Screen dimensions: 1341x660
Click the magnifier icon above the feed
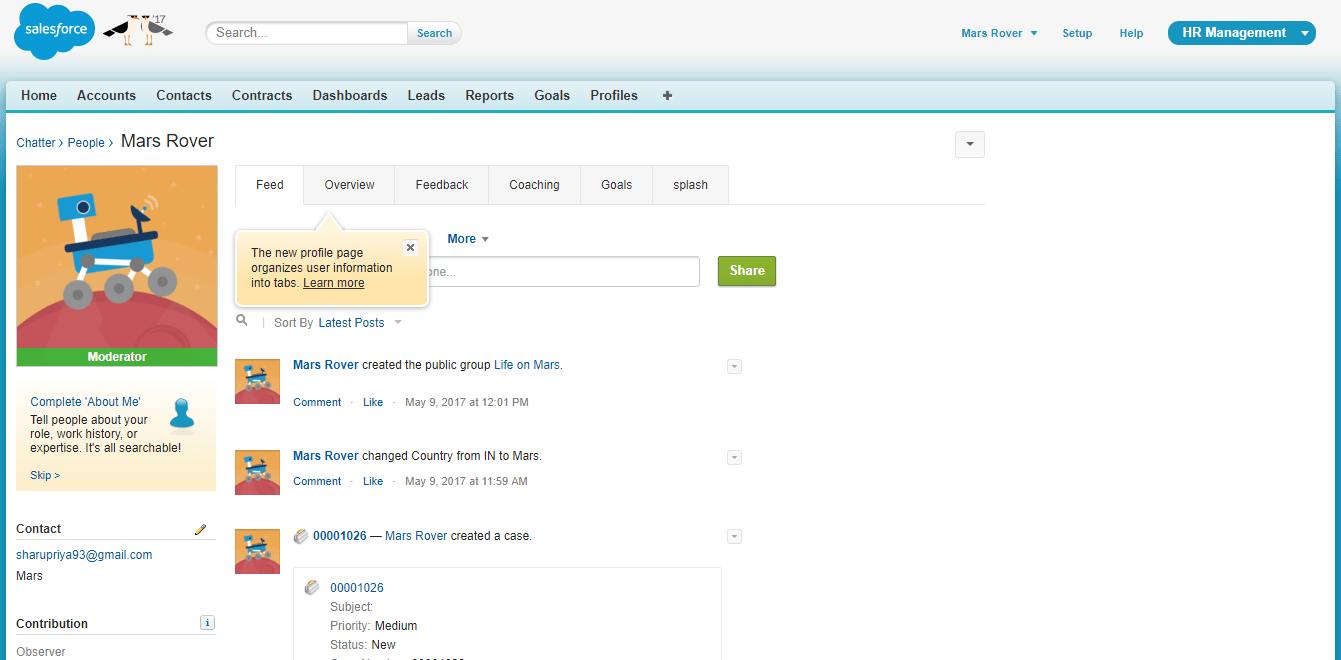pos(241,319)
